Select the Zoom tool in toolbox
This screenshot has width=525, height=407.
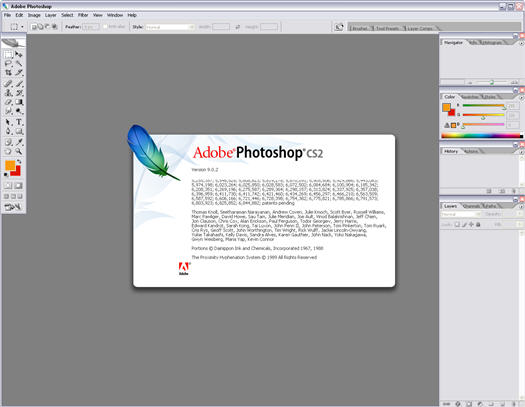coord(19,151)
